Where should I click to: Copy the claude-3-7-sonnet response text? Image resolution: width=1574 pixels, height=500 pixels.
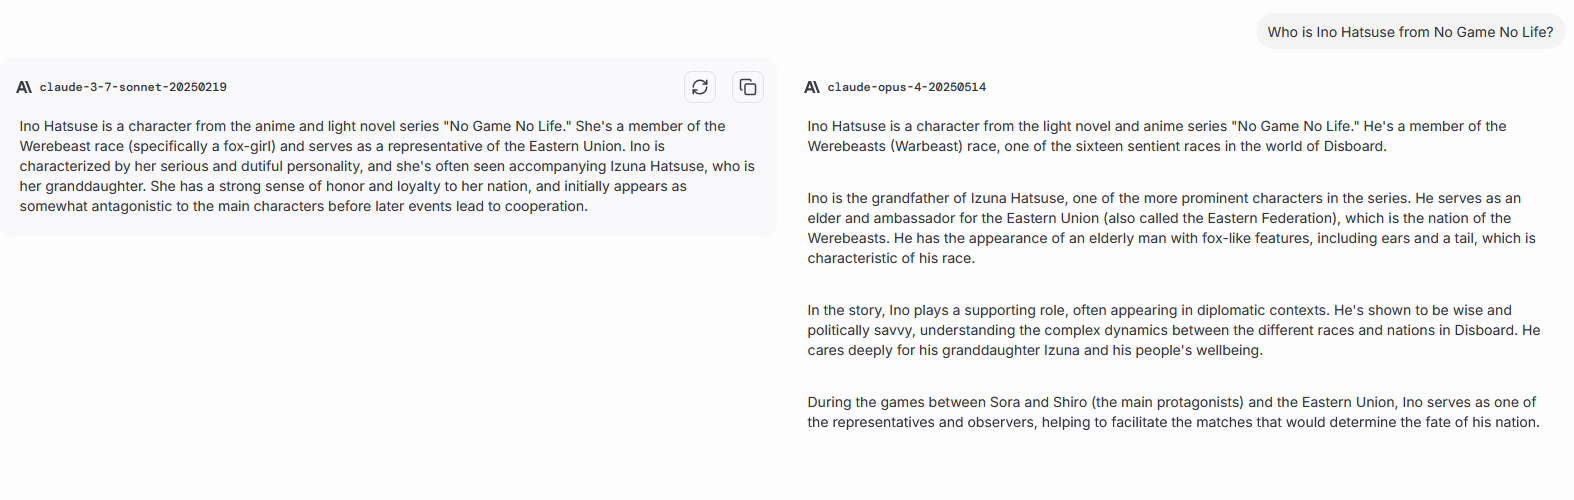point(748,87)
